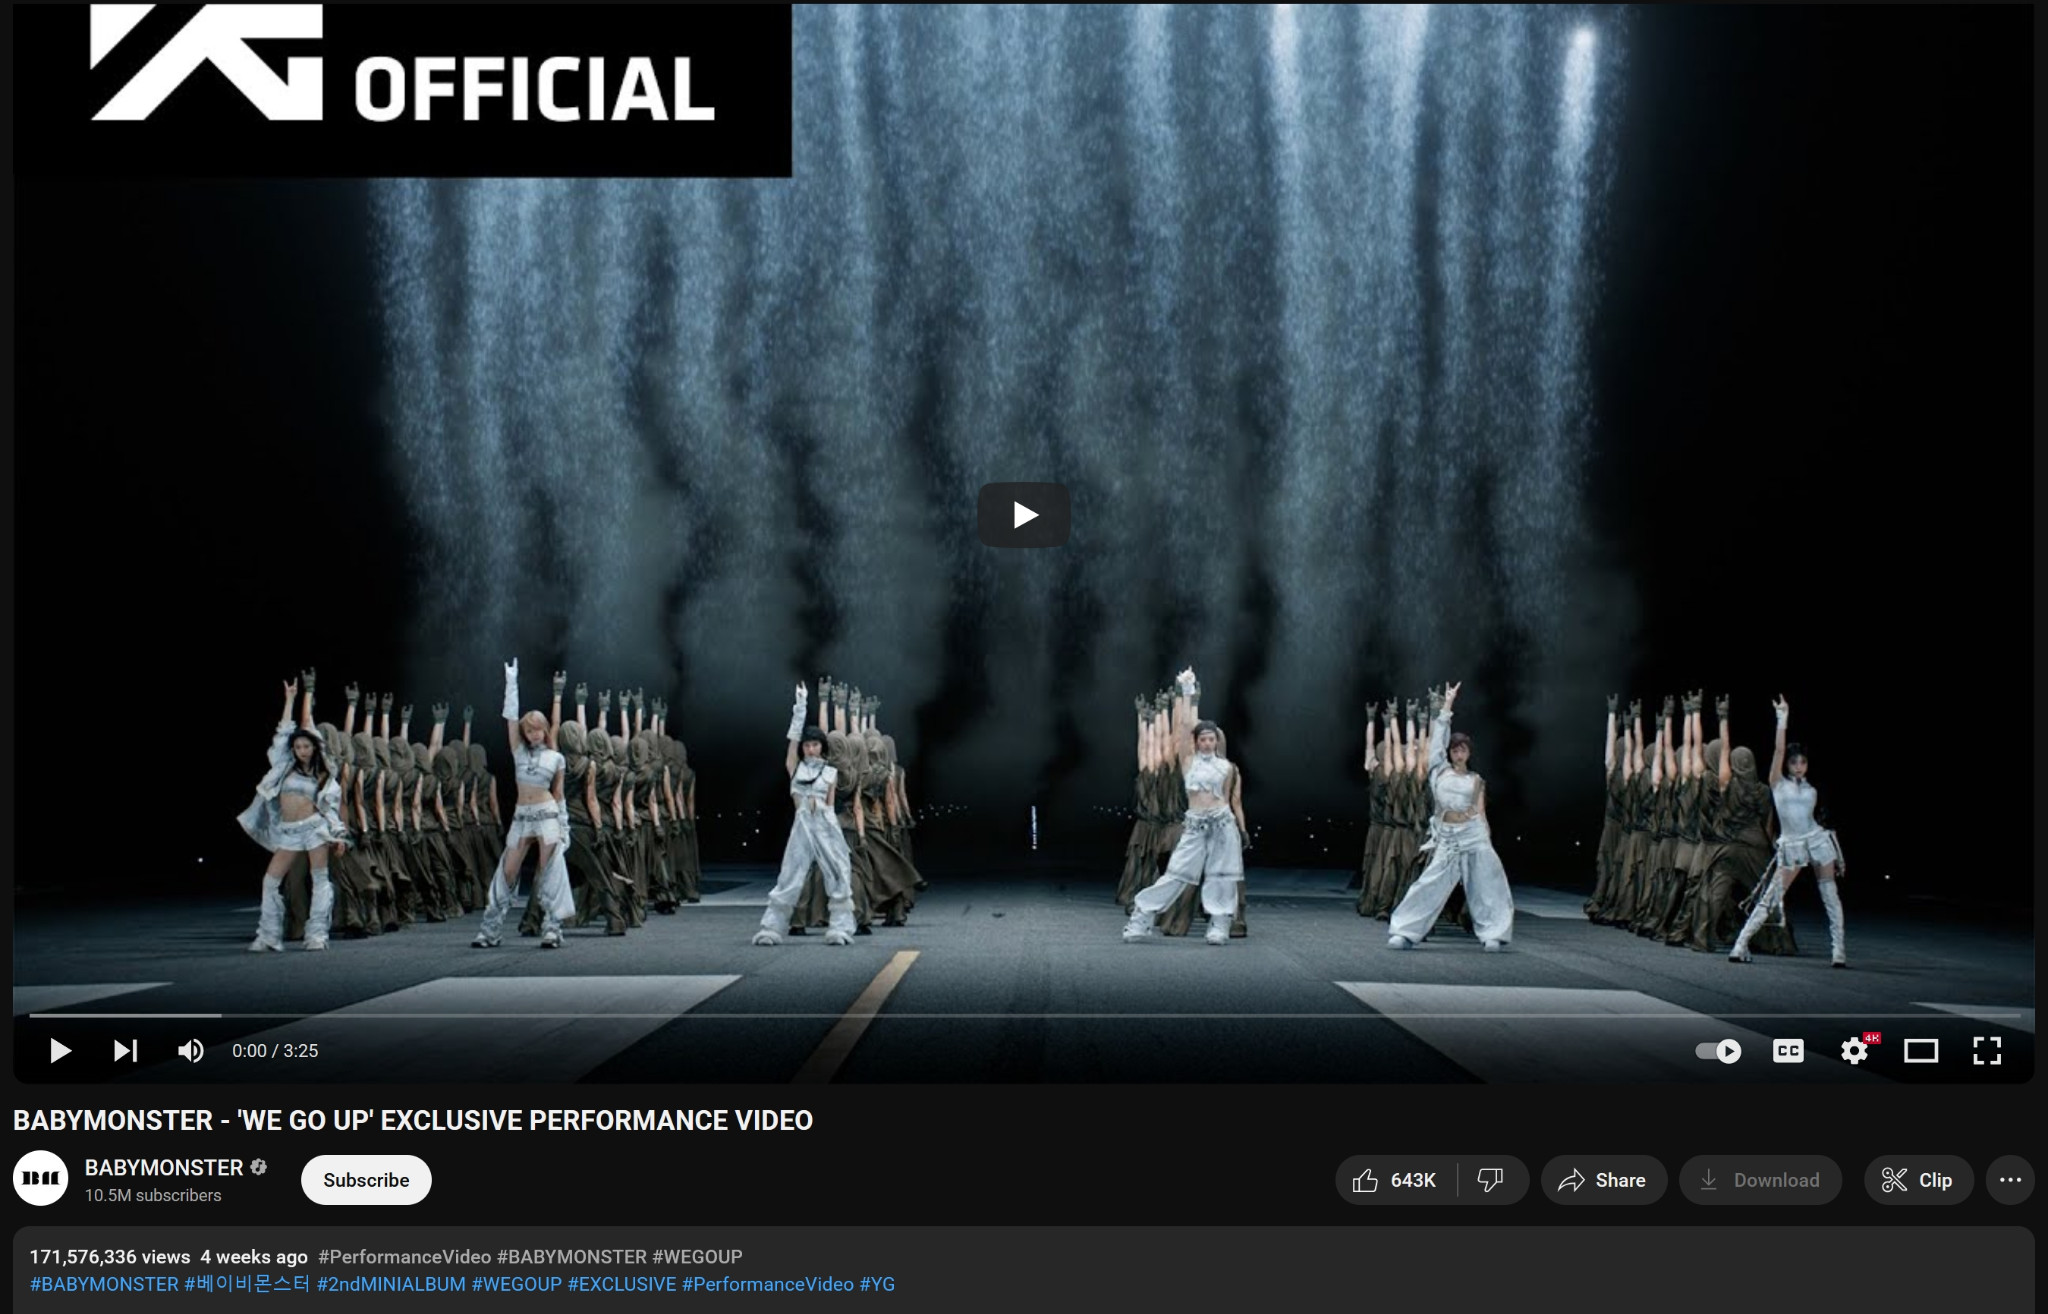This screenshot has width=2048, height=1314.
Task: Open the #PerformanceVideo hashtag link
Action: 768,1284
